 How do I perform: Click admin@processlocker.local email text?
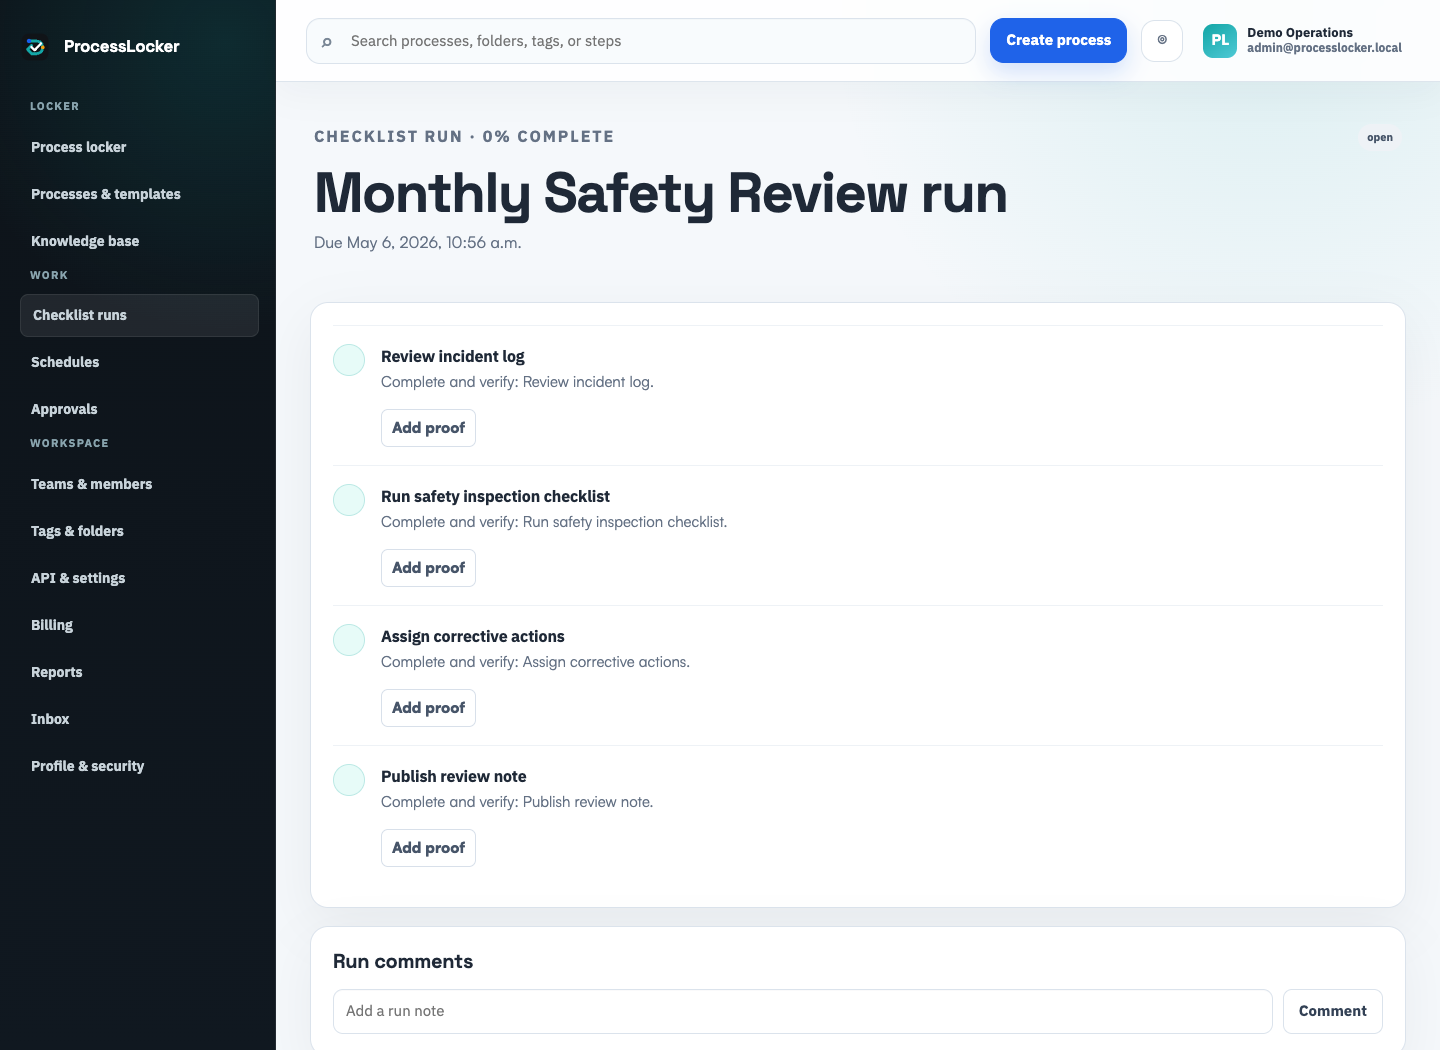1324,48
